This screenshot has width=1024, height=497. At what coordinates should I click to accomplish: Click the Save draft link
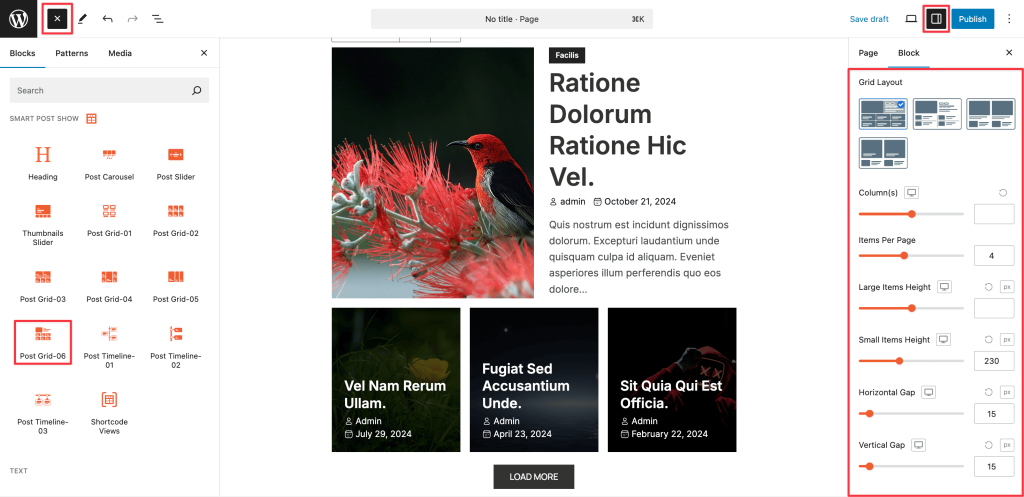tap(869, 19)
